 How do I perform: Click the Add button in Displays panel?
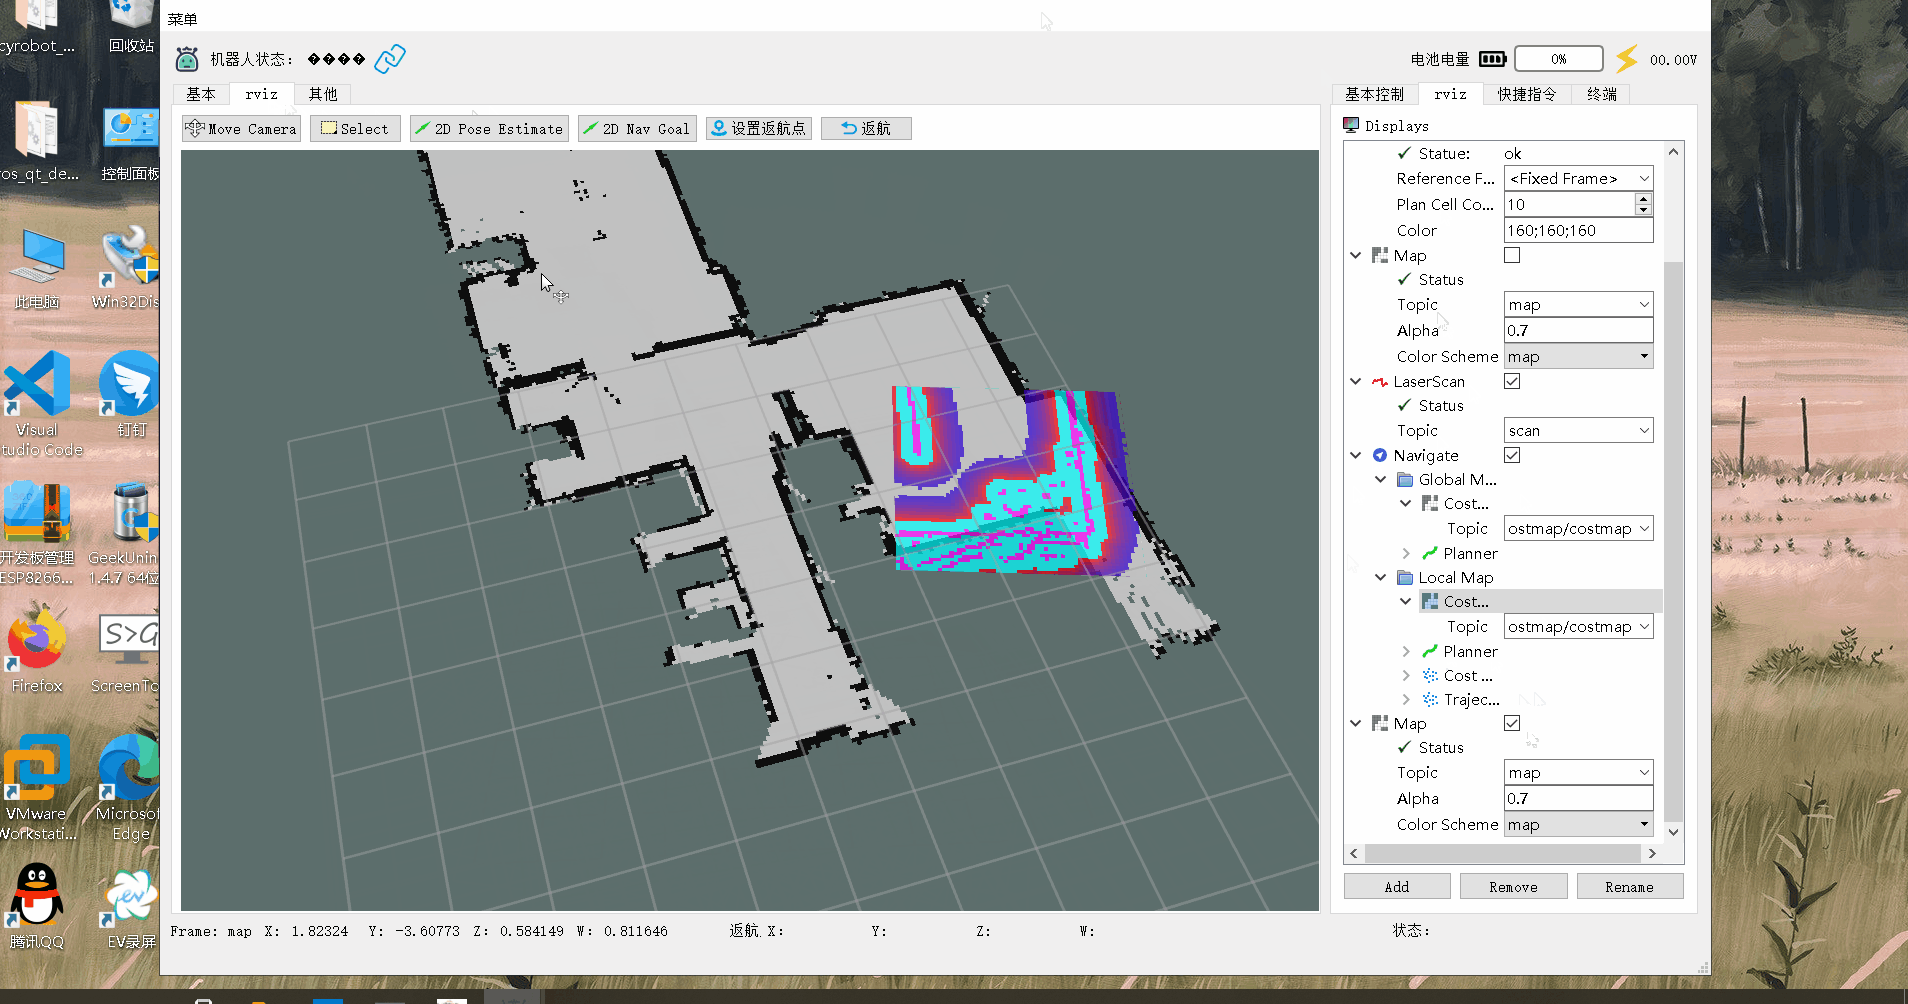pos(1396,886)
